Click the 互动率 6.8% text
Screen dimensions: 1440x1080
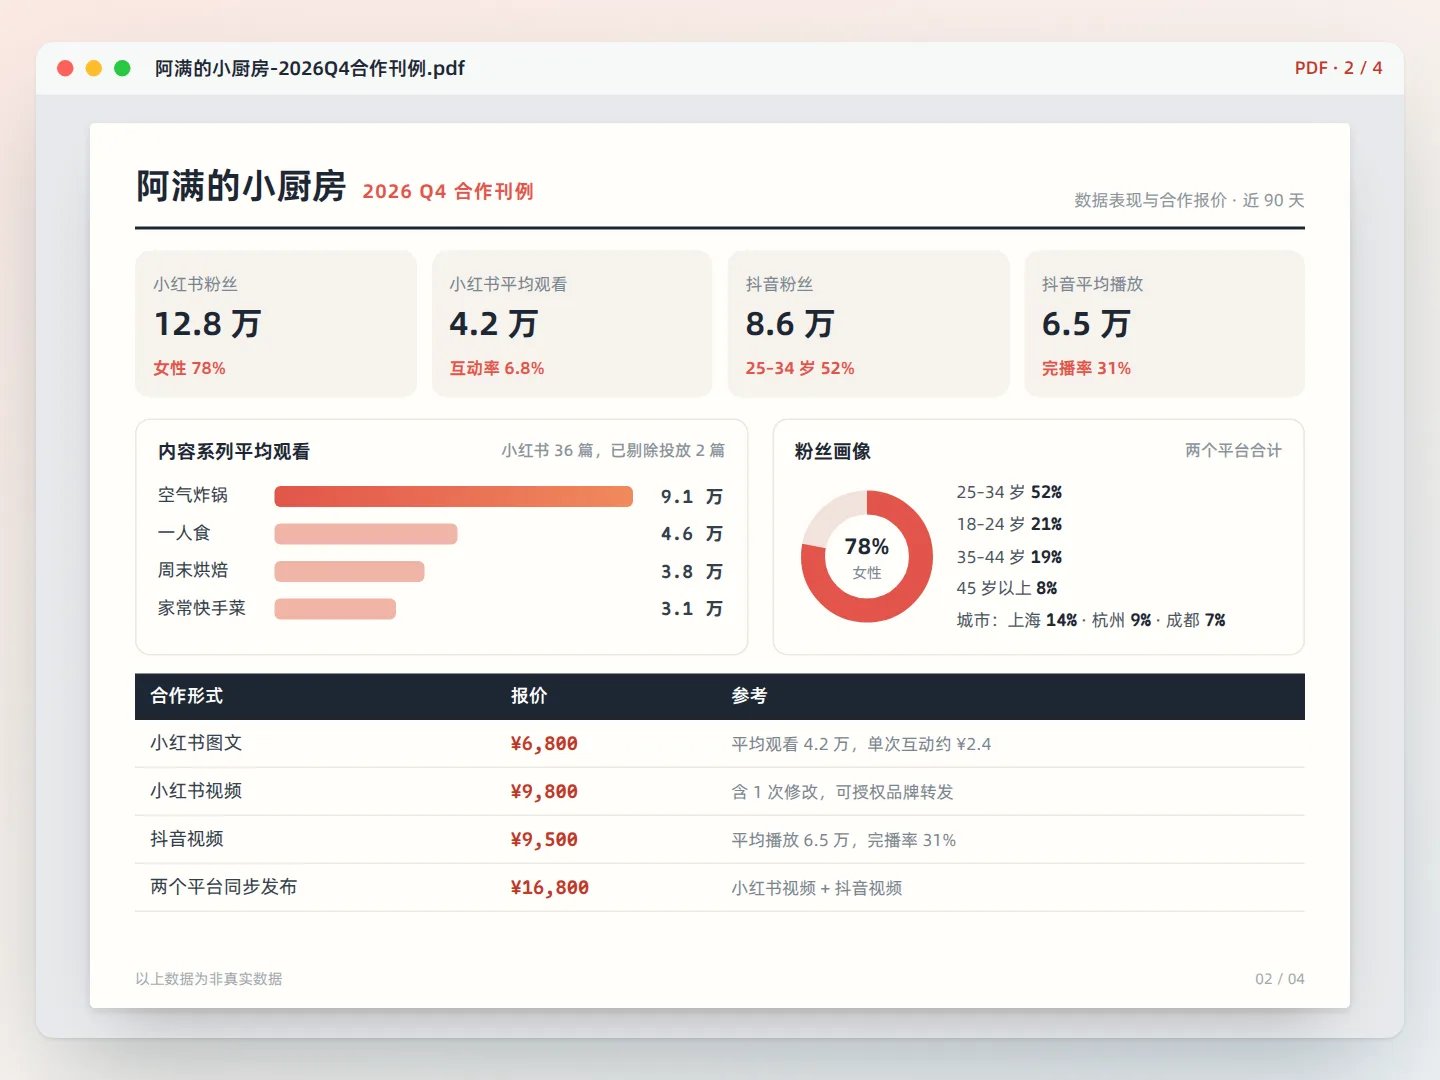(x=497, y=368)
